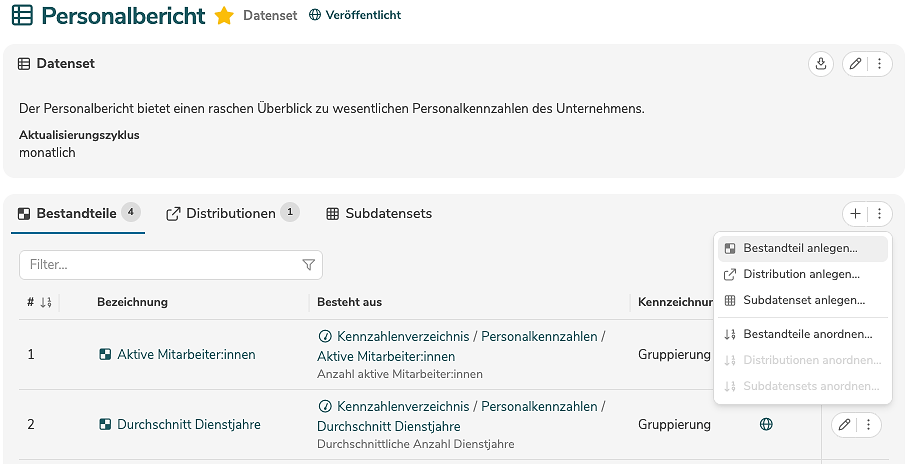Viewport: 909px width, 464px height.
Task: Click the filter funnel icon
Action: click(308, 265)
